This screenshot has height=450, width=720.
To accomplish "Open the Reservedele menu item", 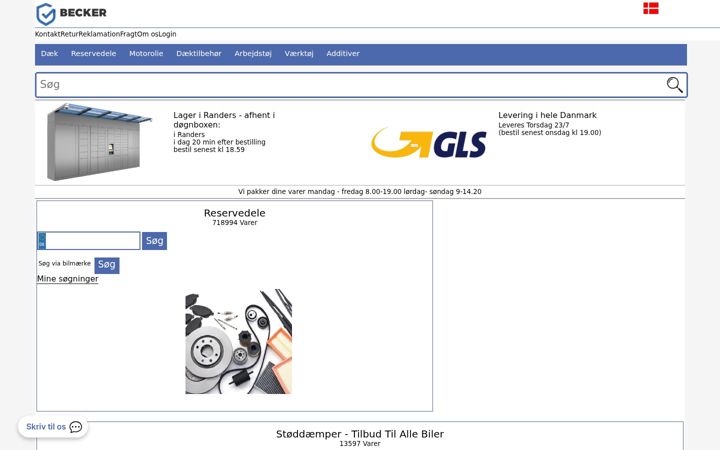I will coord(93,54).
